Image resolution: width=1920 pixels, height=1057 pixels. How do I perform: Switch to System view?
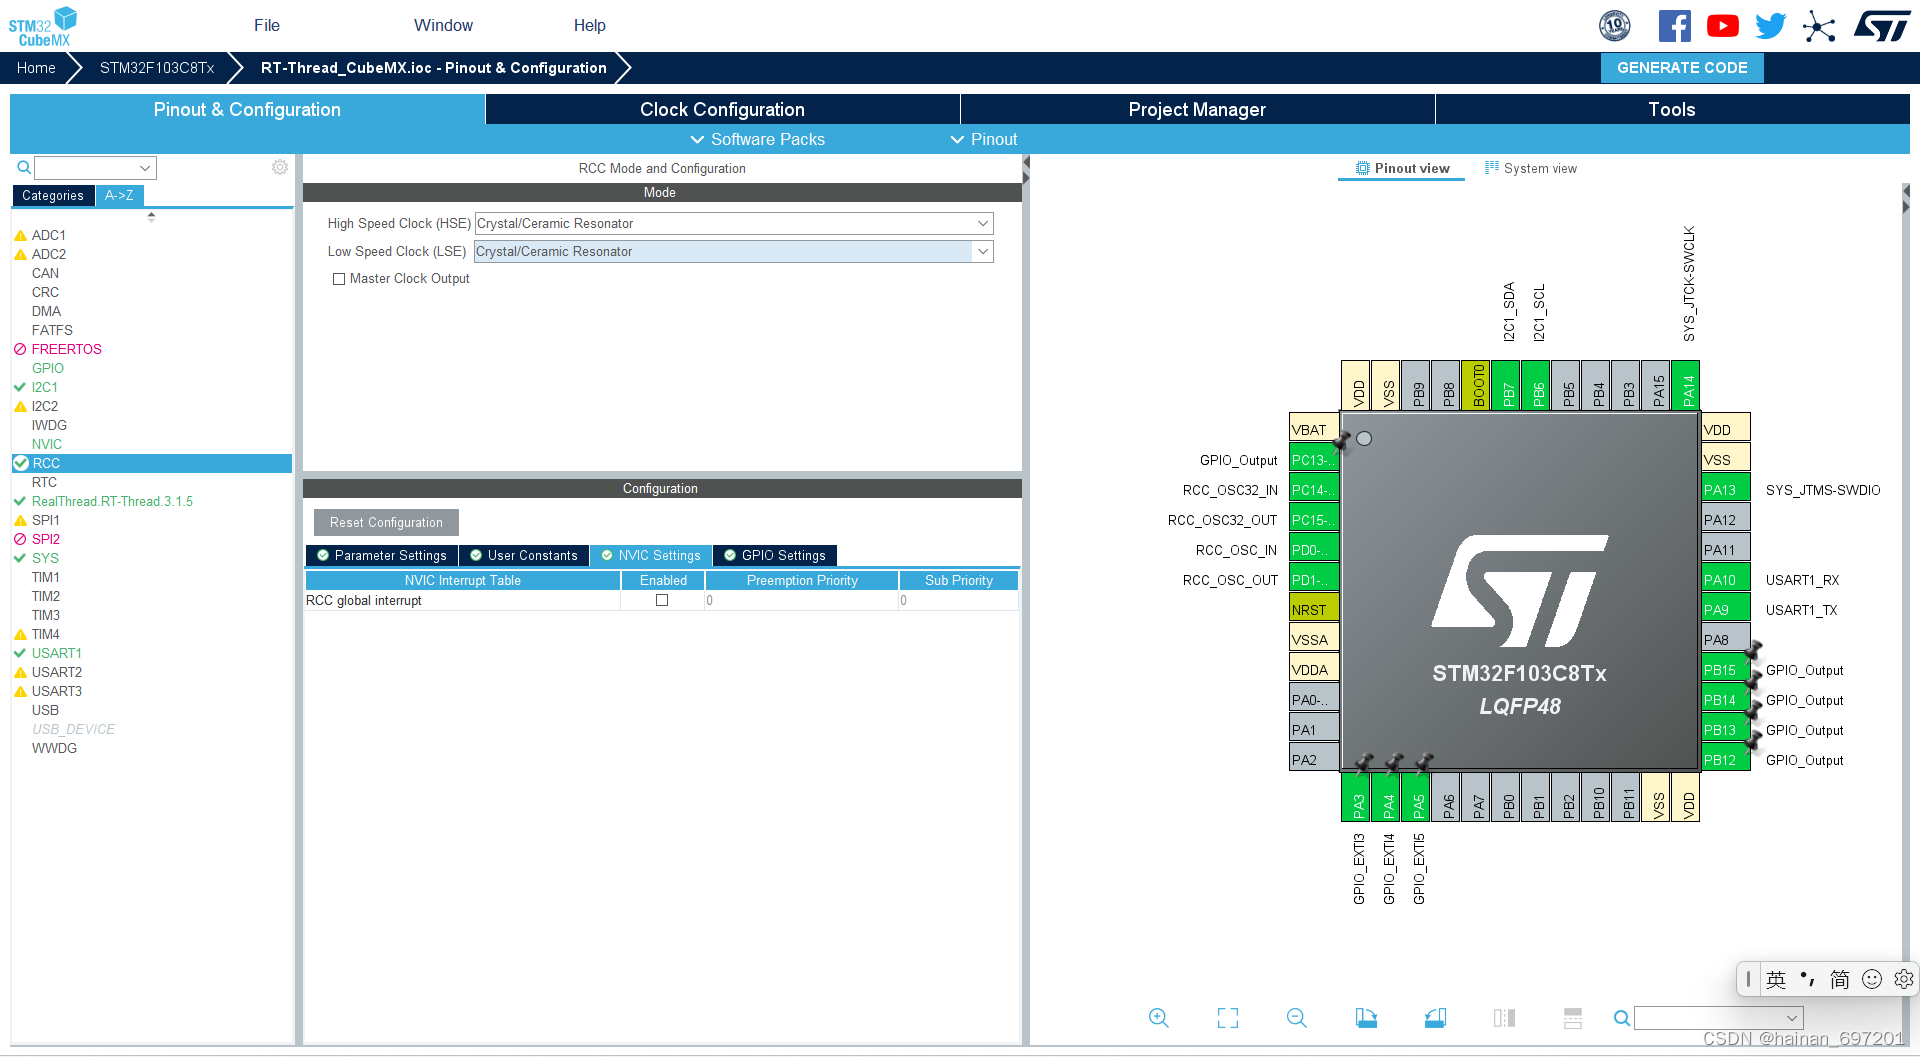pyautogui.click(x=1531, y=168)
